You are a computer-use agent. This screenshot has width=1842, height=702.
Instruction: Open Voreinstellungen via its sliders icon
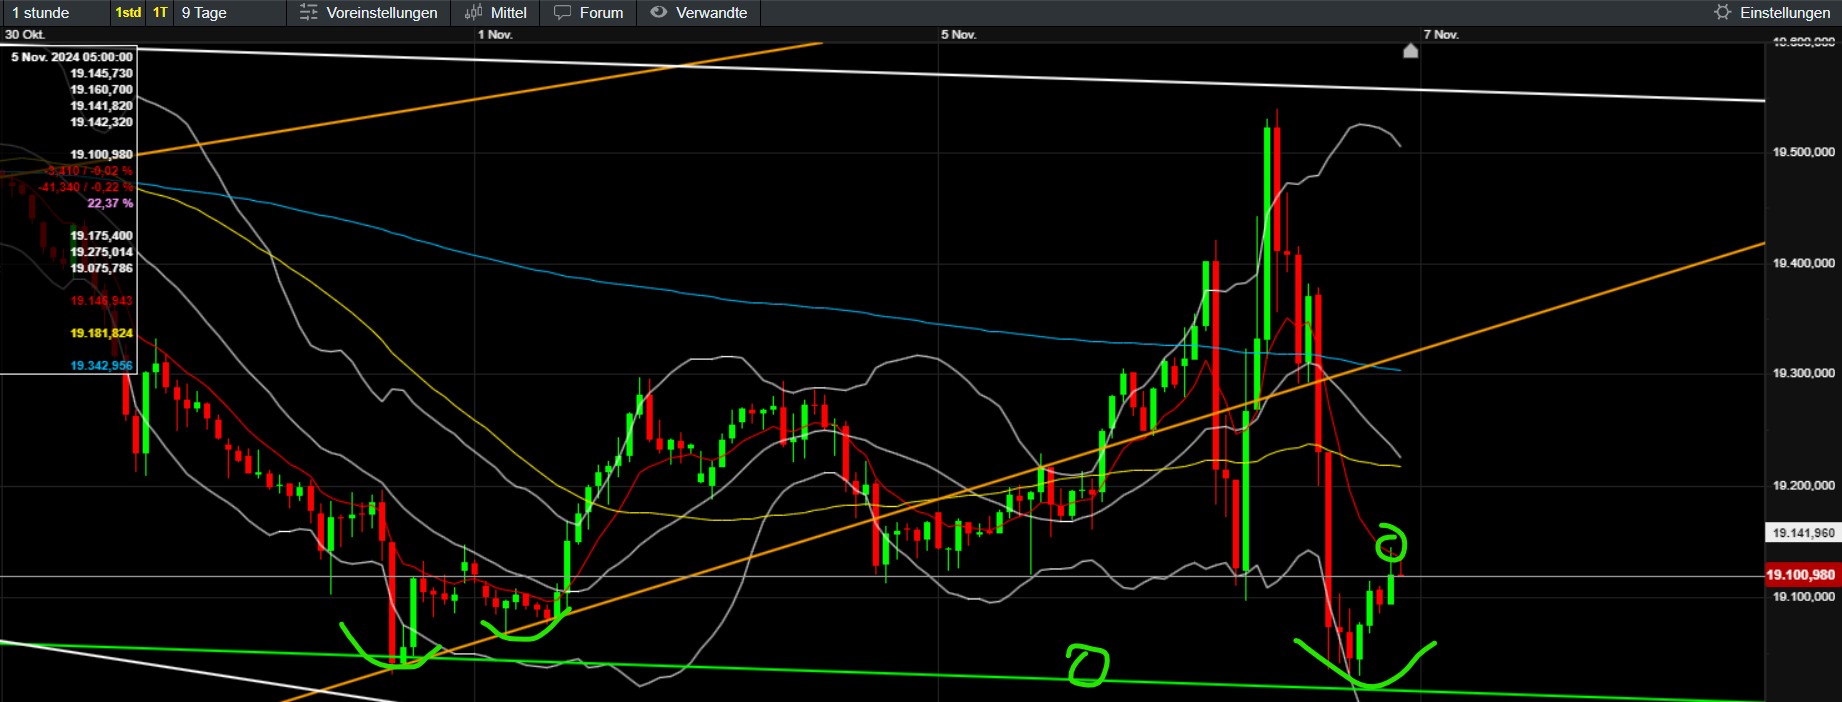[309, 12]
